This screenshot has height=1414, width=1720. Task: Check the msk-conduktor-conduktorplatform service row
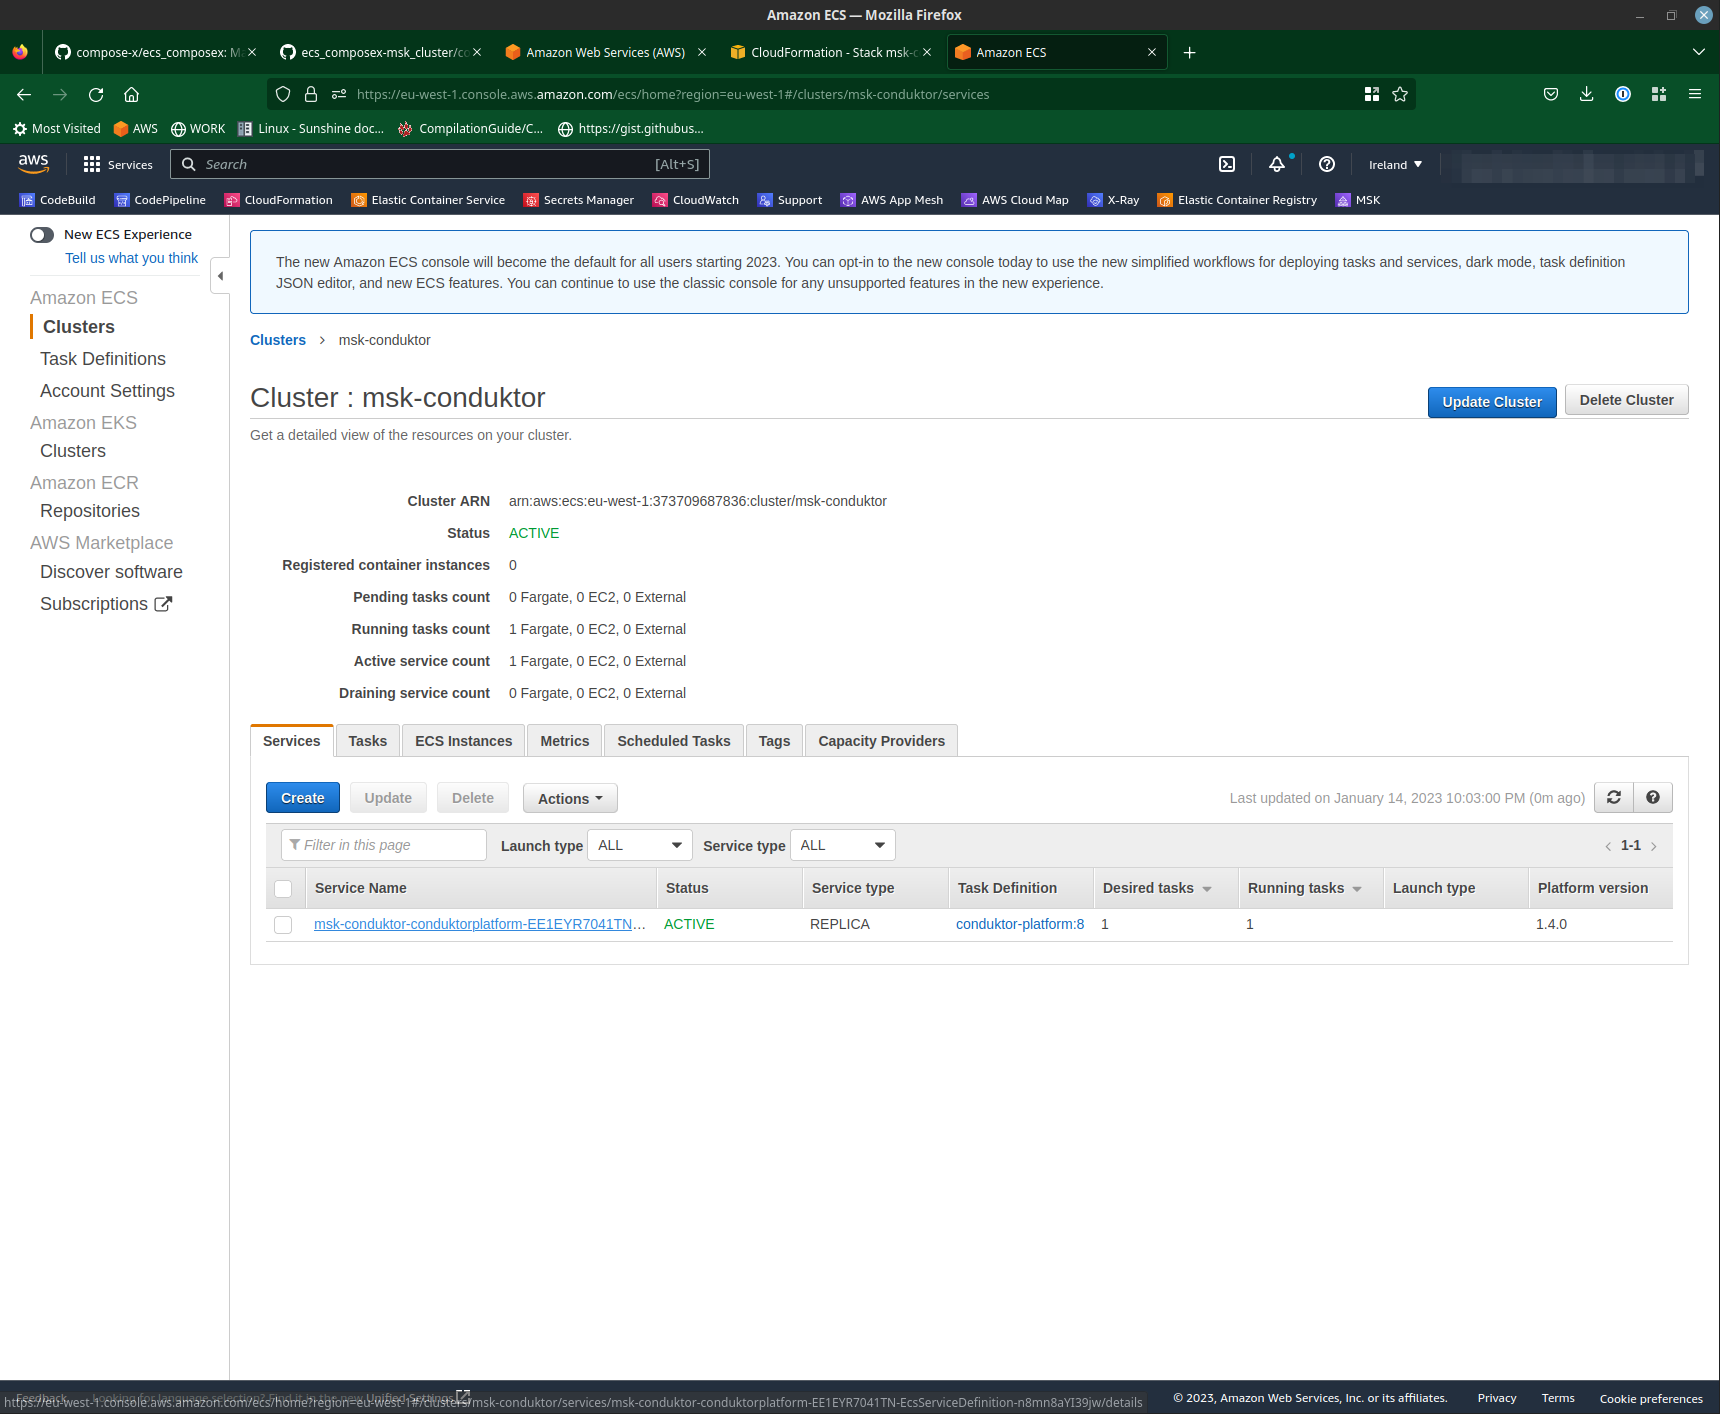point(283,925)
